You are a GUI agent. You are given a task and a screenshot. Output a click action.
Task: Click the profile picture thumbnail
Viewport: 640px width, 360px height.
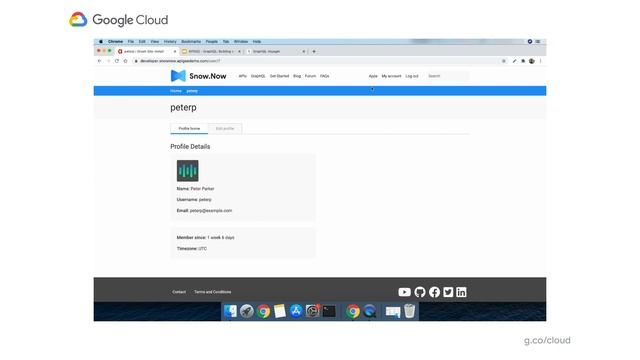(187, 171)
